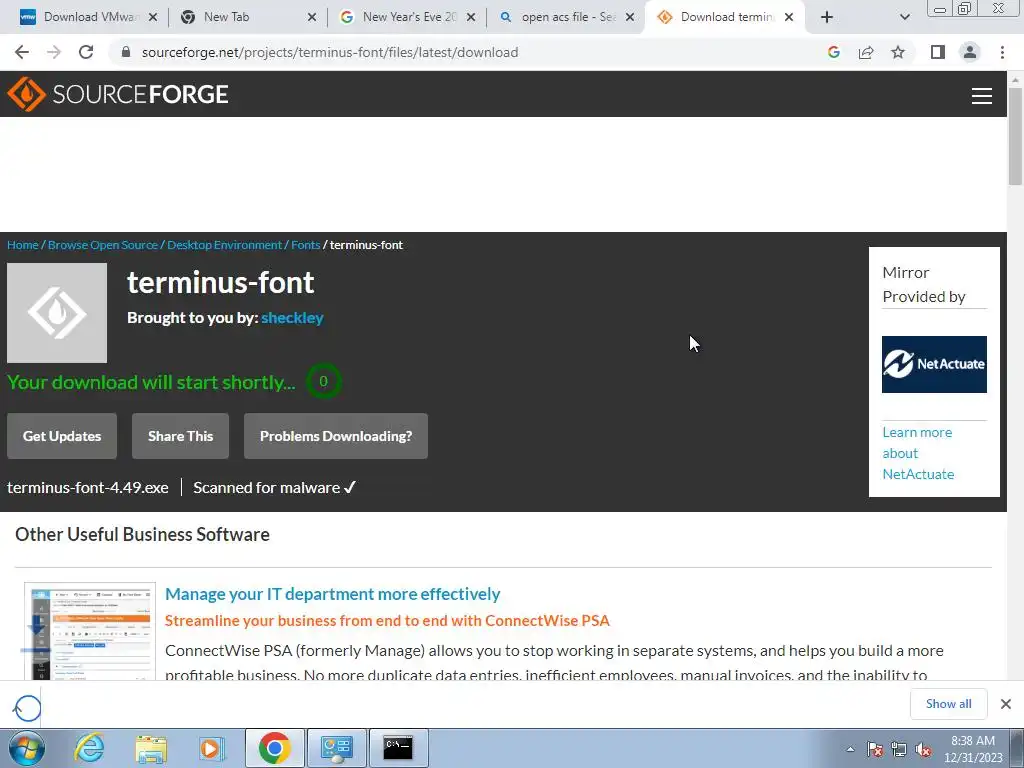This screenshot has height=768, width=1024.
Task: Click Show all downloads
Action: coord(948,703)
